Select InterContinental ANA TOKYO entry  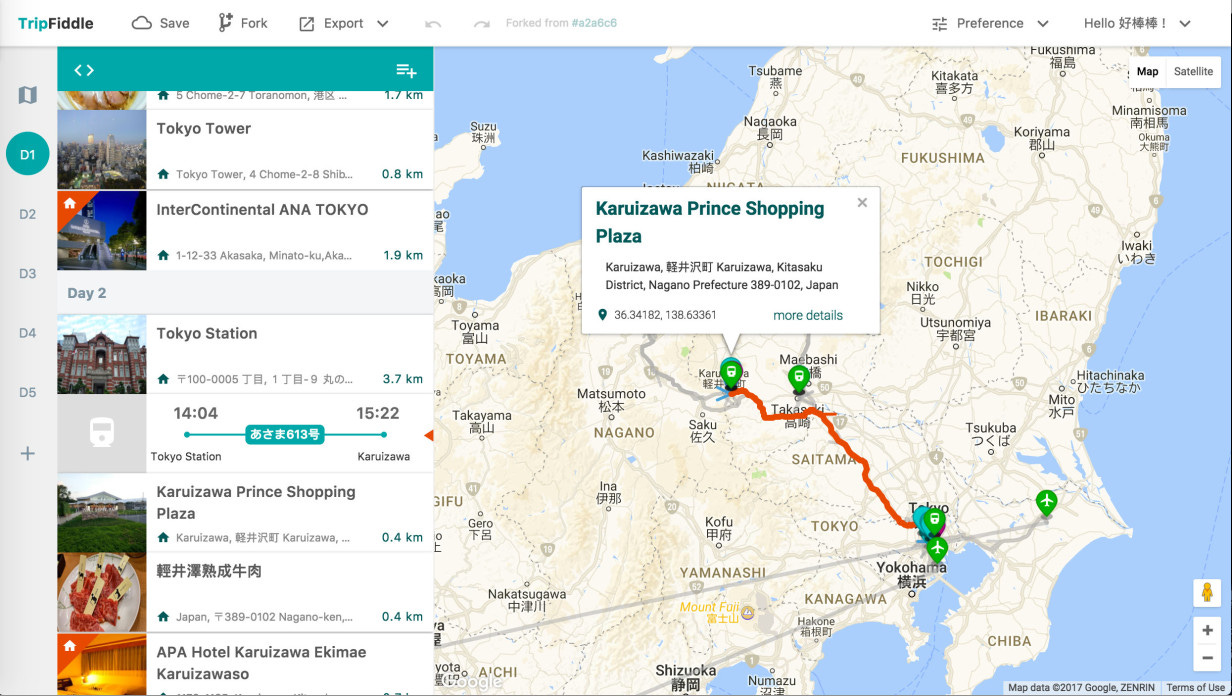pyautogui.click(x=245, y=231)
